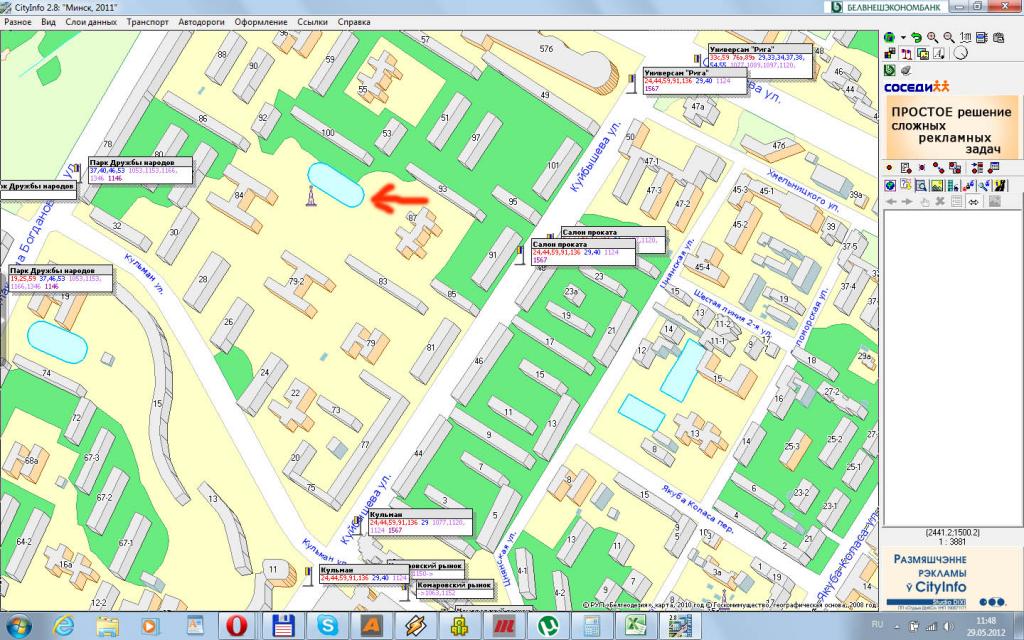The image size is (1024, 640).
Task: Click the list view icon beside the X
Action: [957, 201]
